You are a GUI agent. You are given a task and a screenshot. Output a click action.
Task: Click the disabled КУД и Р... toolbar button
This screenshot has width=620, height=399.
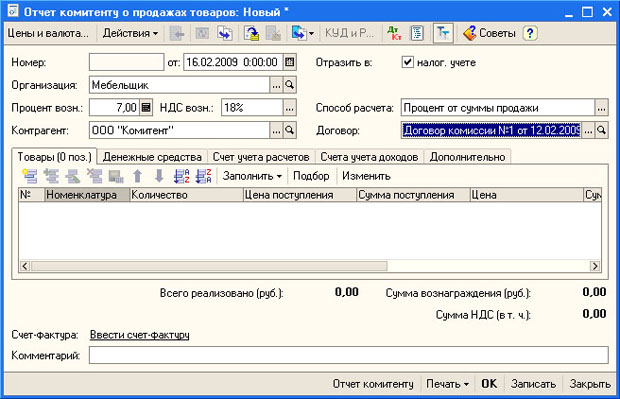coord(349,33)
